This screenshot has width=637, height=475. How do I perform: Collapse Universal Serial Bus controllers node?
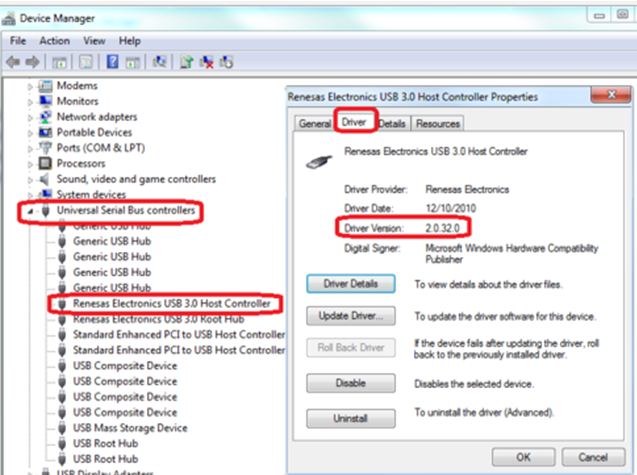[x=30, y=211]
